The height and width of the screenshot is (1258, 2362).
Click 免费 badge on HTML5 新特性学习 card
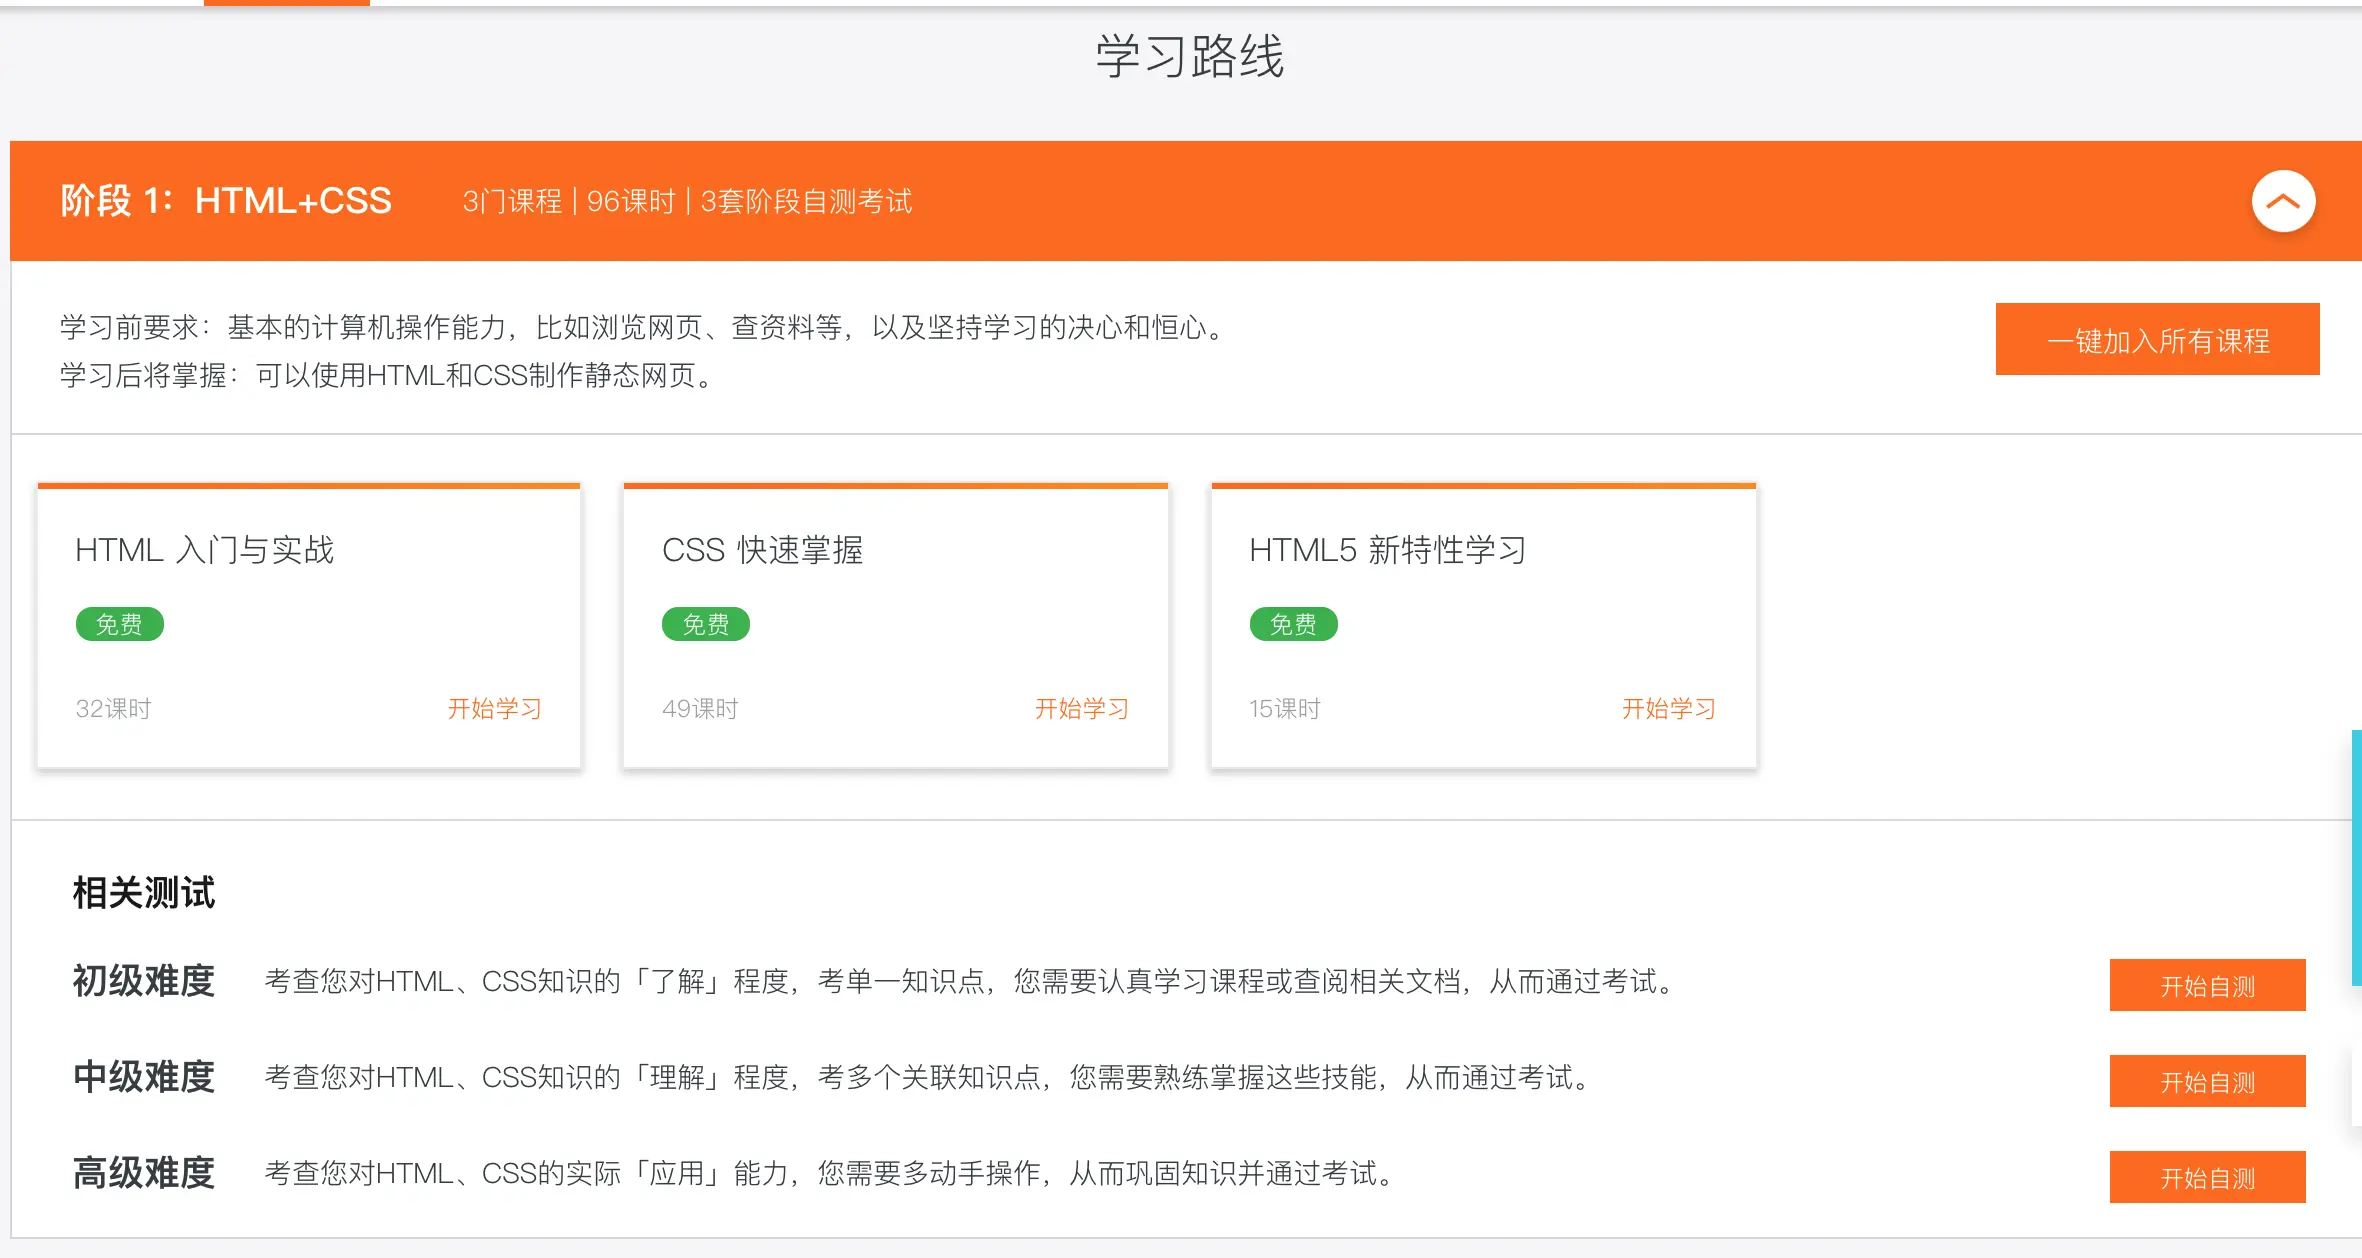pos(1293,625)
